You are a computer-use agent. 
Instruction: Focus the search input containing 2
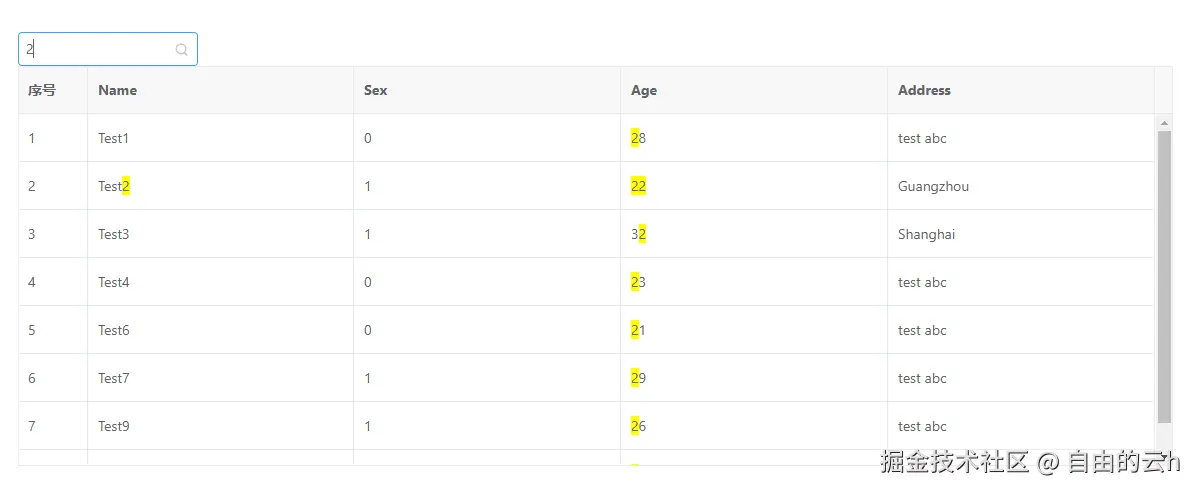pyautogui.click(x=108, y=49)
